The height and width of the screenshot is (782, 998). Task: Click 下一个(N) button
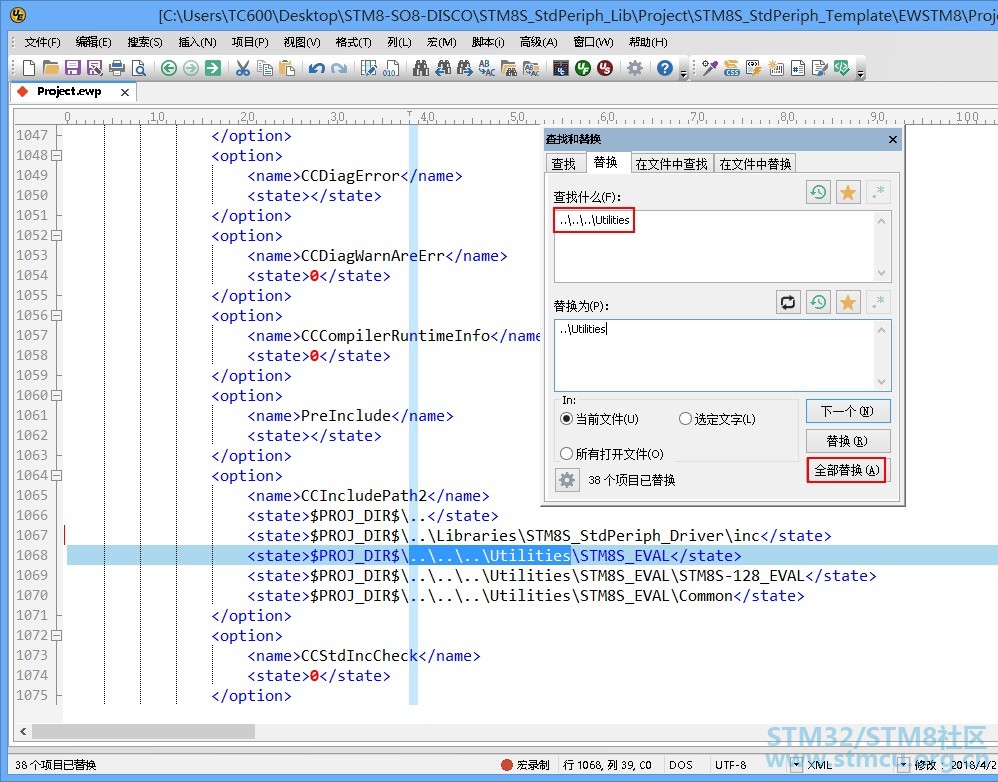point(848,411)
